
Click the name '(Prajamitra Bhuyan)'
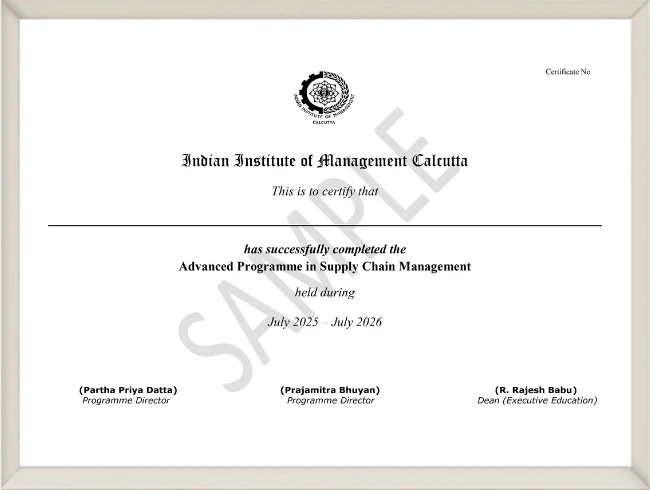330,390
